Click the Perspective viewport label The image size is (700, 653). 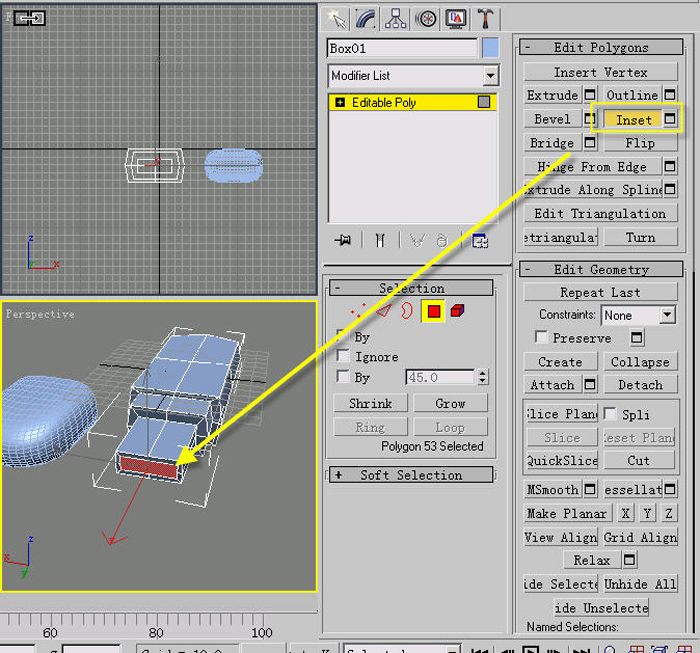(40, 314)
